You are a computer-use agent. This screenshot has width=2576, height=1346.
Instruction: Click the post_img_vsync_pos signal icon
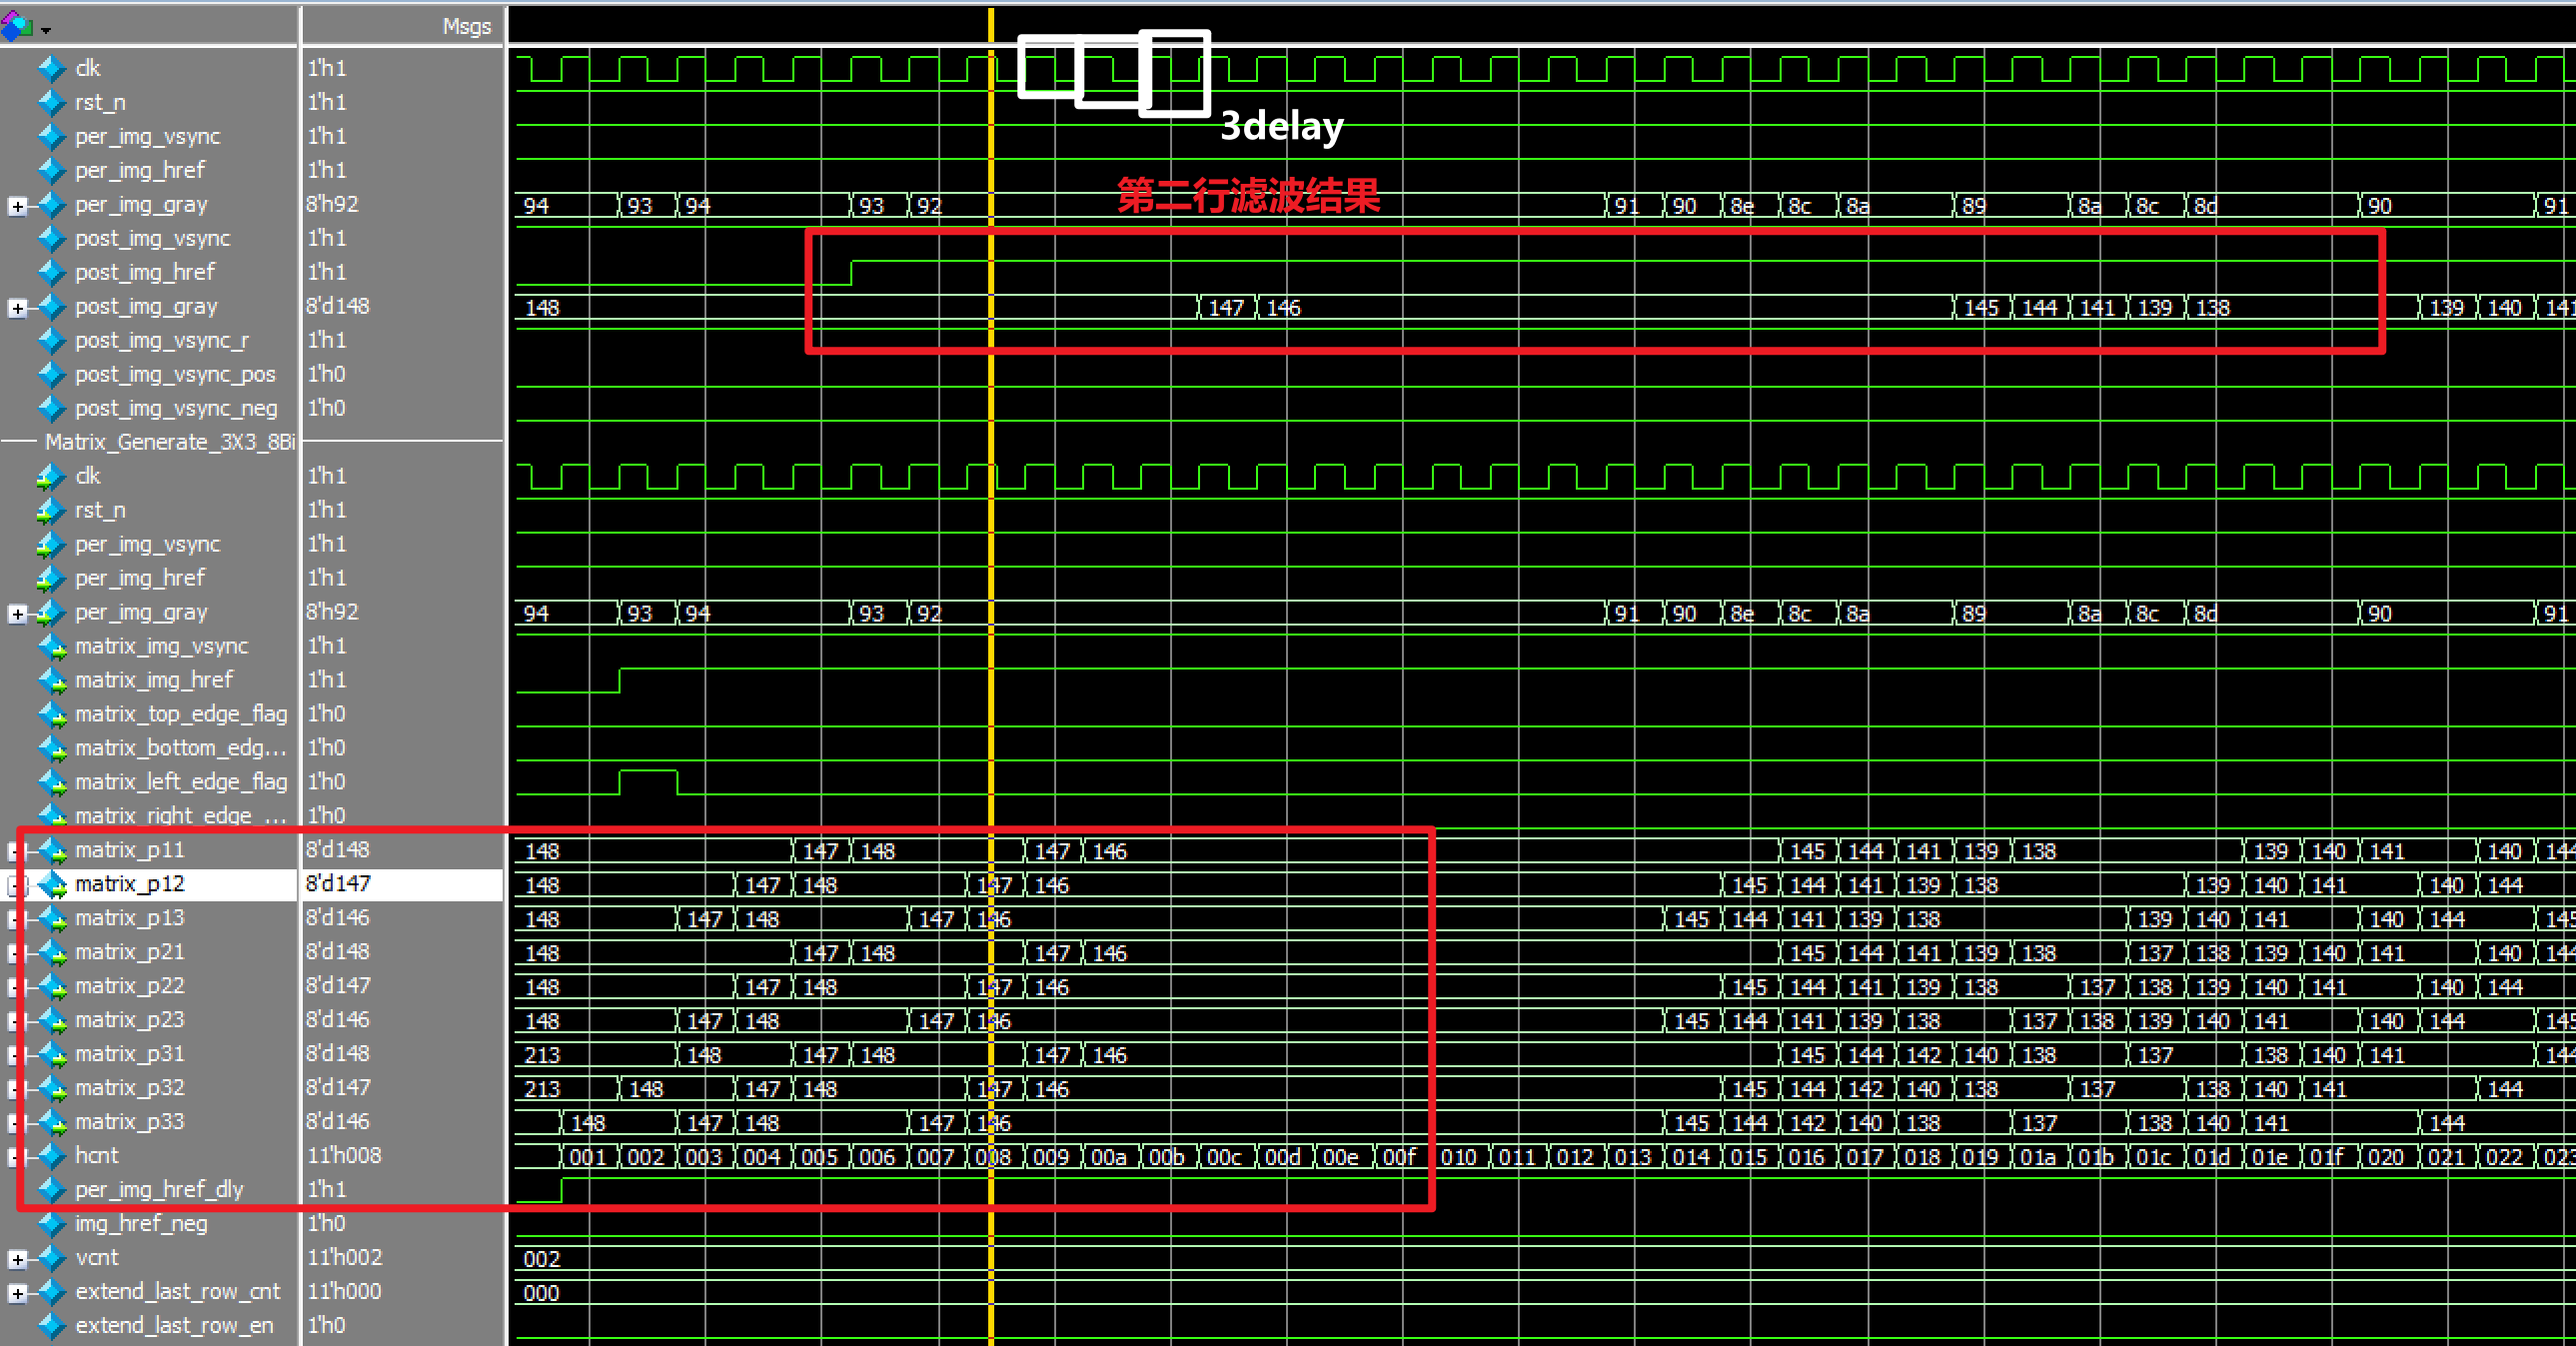pos(52,374)
